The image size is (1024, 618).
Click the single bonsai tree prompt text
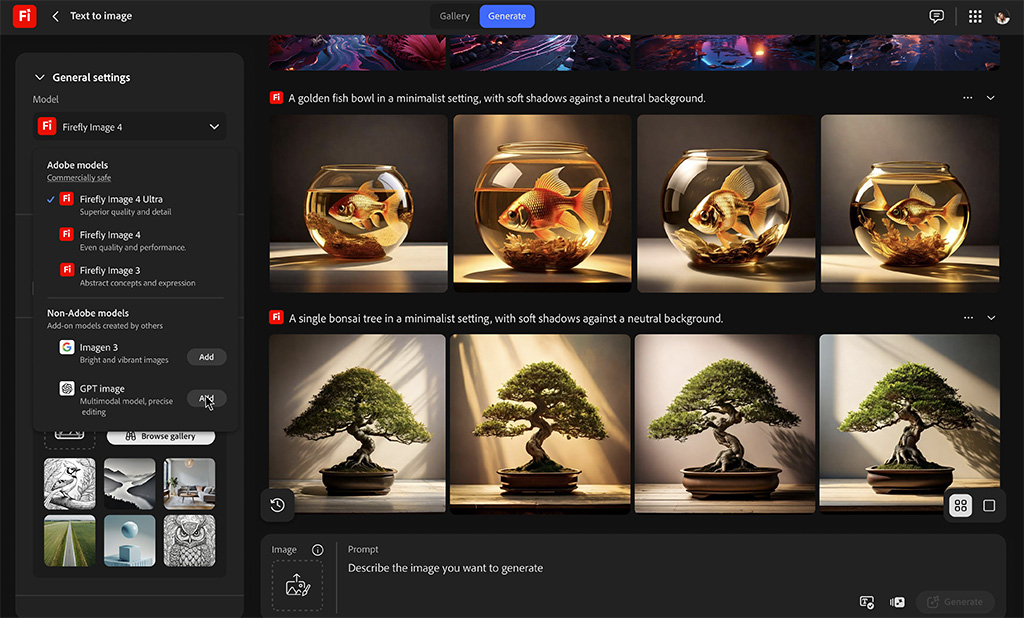click(x=506, y=318)
